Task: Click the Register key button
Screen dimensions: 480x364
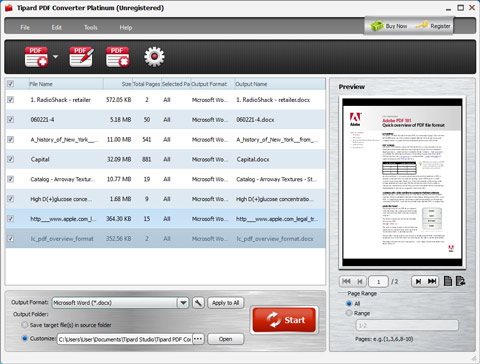Action: (433, 26)
